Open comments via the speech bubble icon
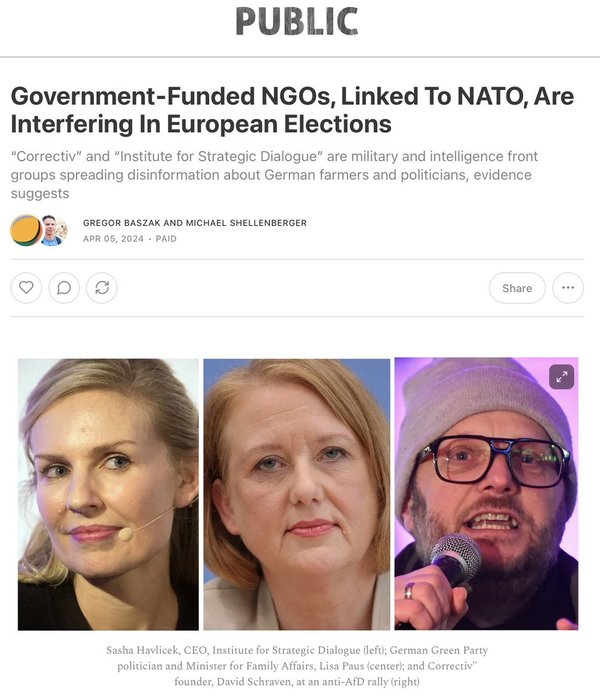 click(x=64, y=288)
